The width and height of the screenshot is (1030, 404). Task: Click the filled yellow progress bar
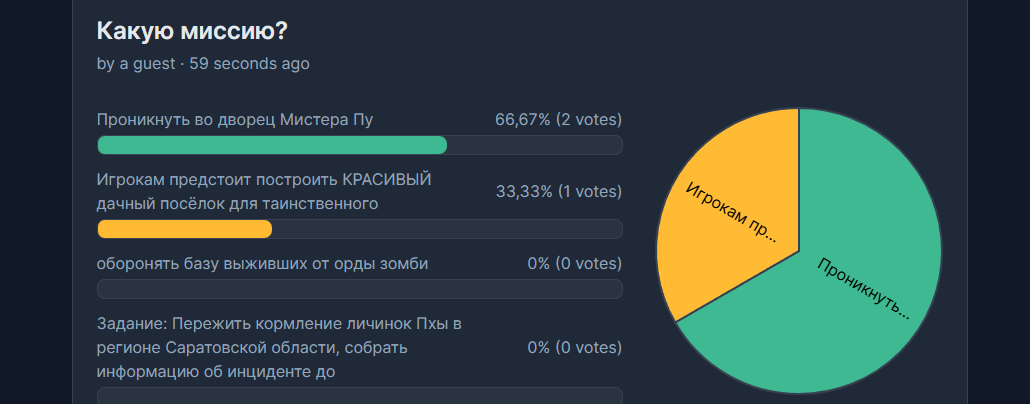click(x=185, y=229)
